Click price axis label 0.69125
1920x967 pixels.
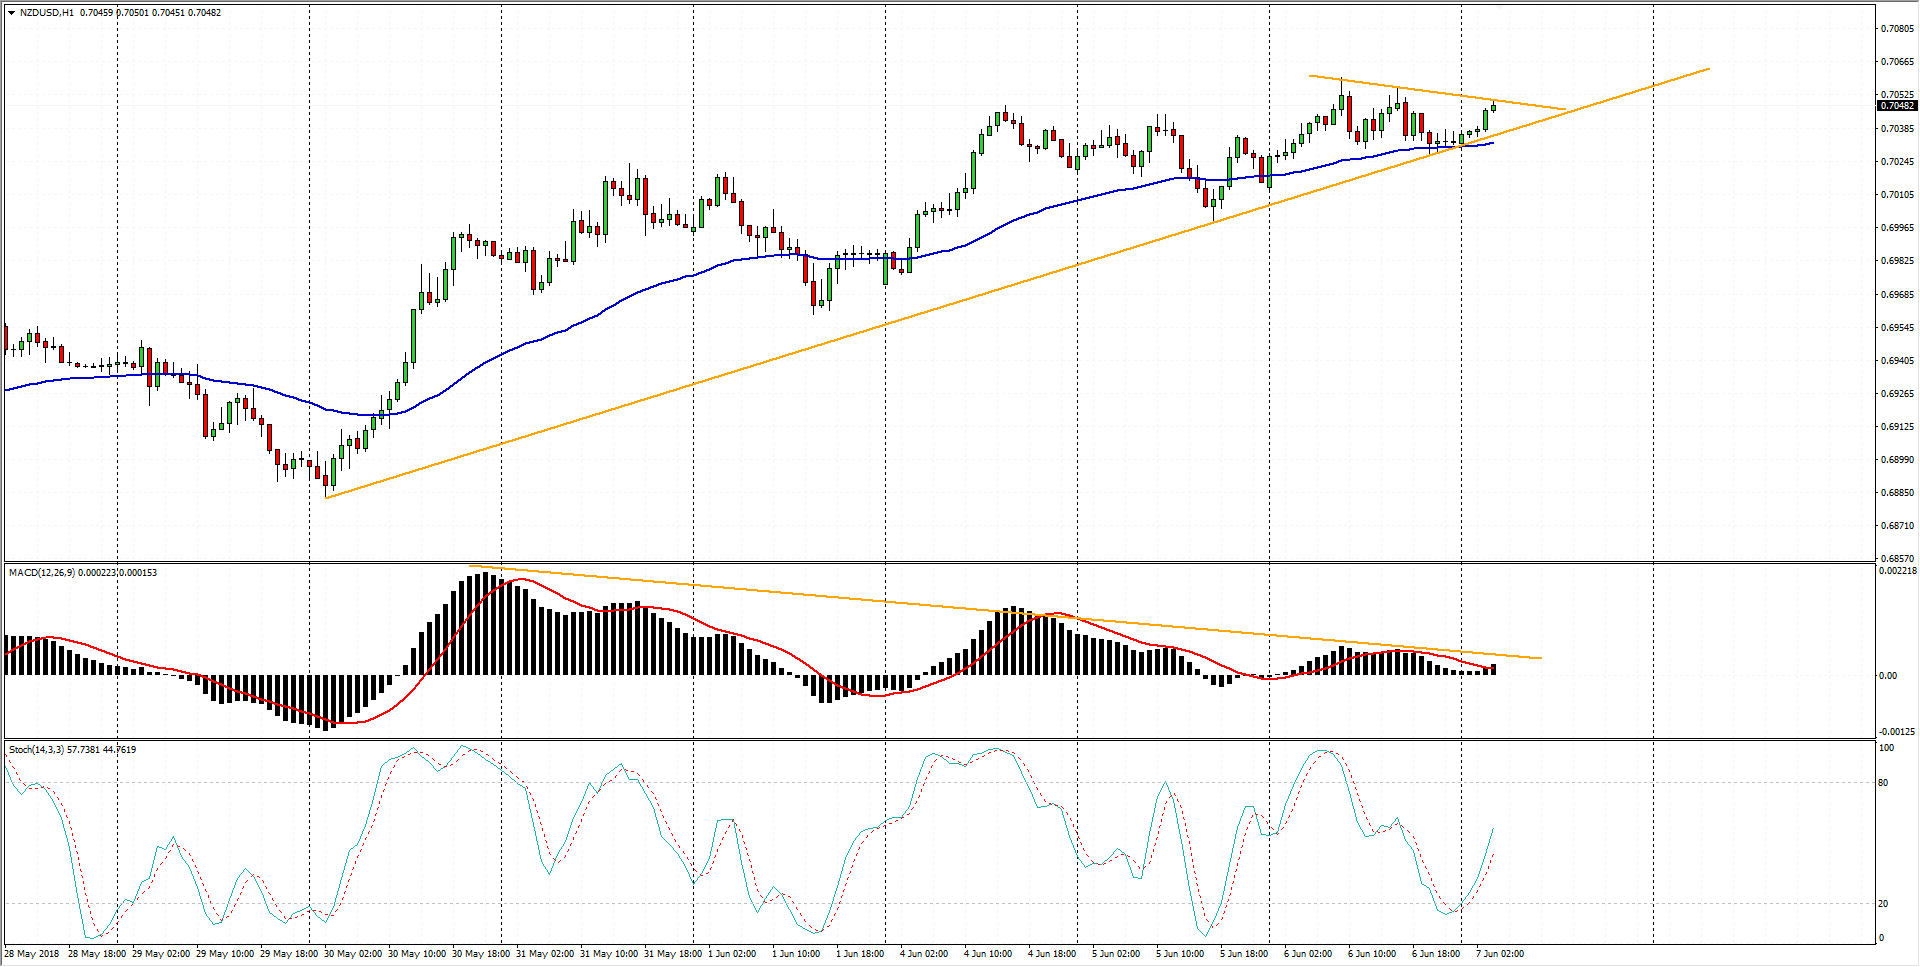(x=1897, y=426)
